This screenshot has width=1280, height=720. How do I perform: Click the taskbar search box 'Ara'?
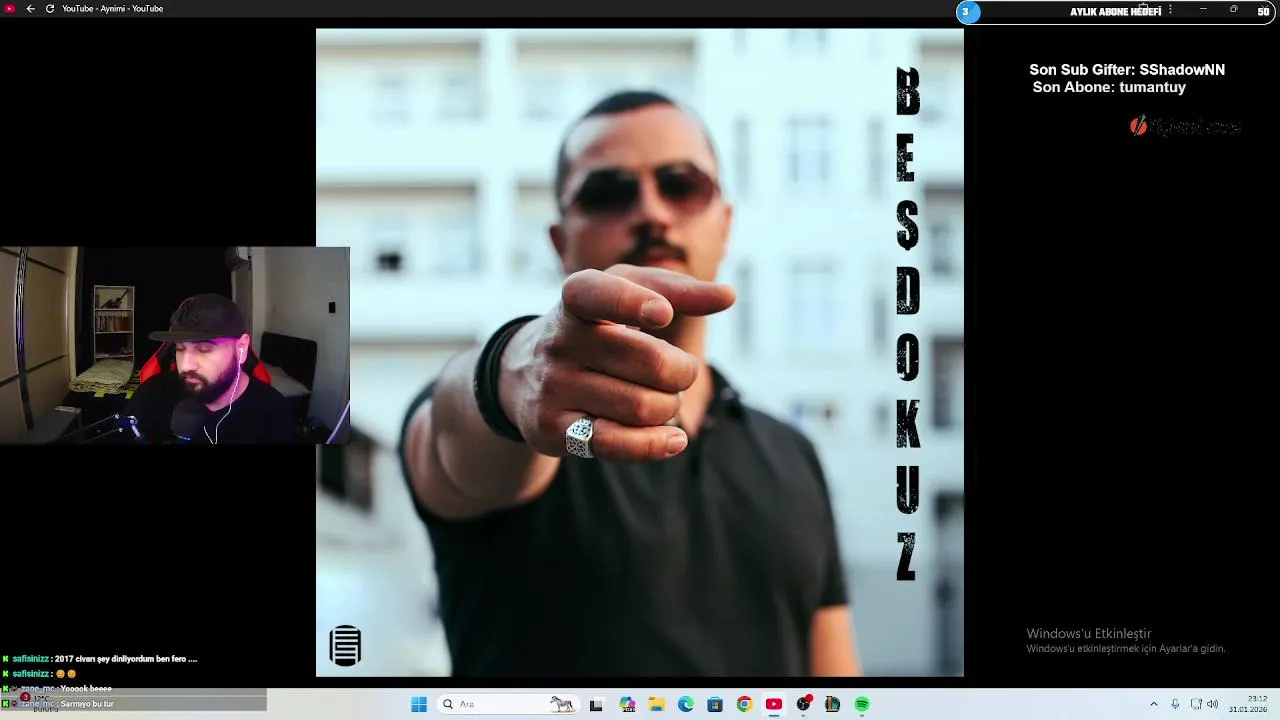tap(508, 704)
